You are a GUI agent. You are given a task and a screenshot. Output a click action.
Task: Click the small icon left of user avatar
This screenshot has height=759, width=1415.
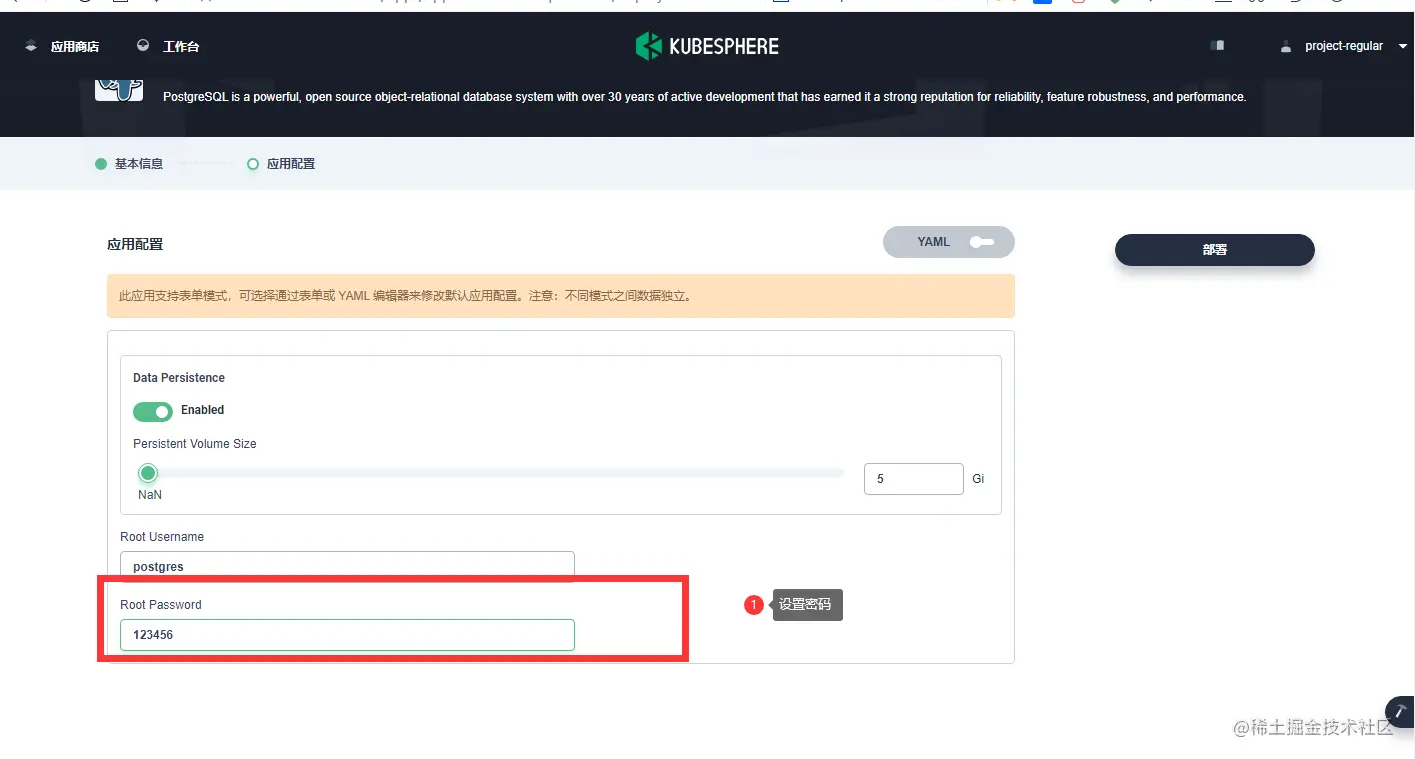[1217, 46]
